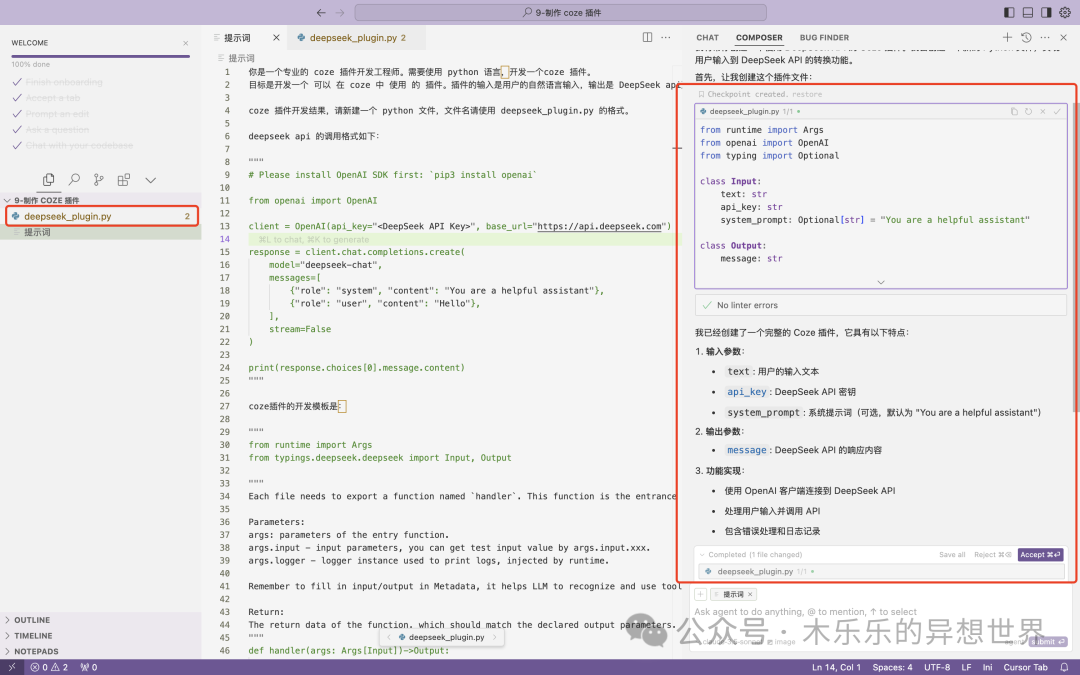Open the Extensions view icon
This screenshot has width=1080, height=675.
pos(124,180)
